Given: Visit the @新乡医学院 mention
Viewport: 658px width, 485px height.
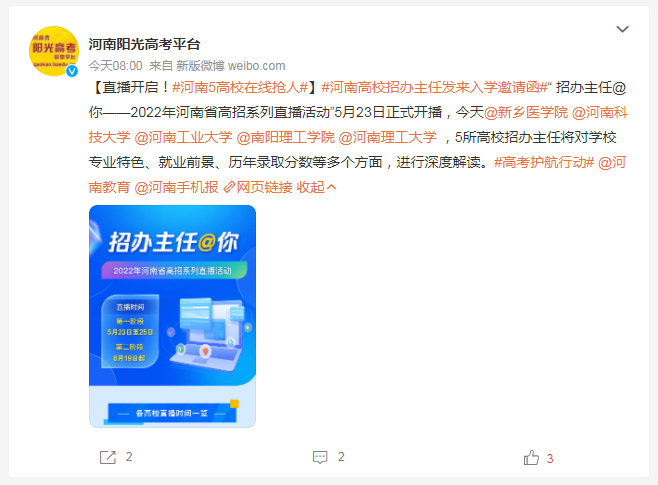Looking at the screenshot, I should 526,112.
